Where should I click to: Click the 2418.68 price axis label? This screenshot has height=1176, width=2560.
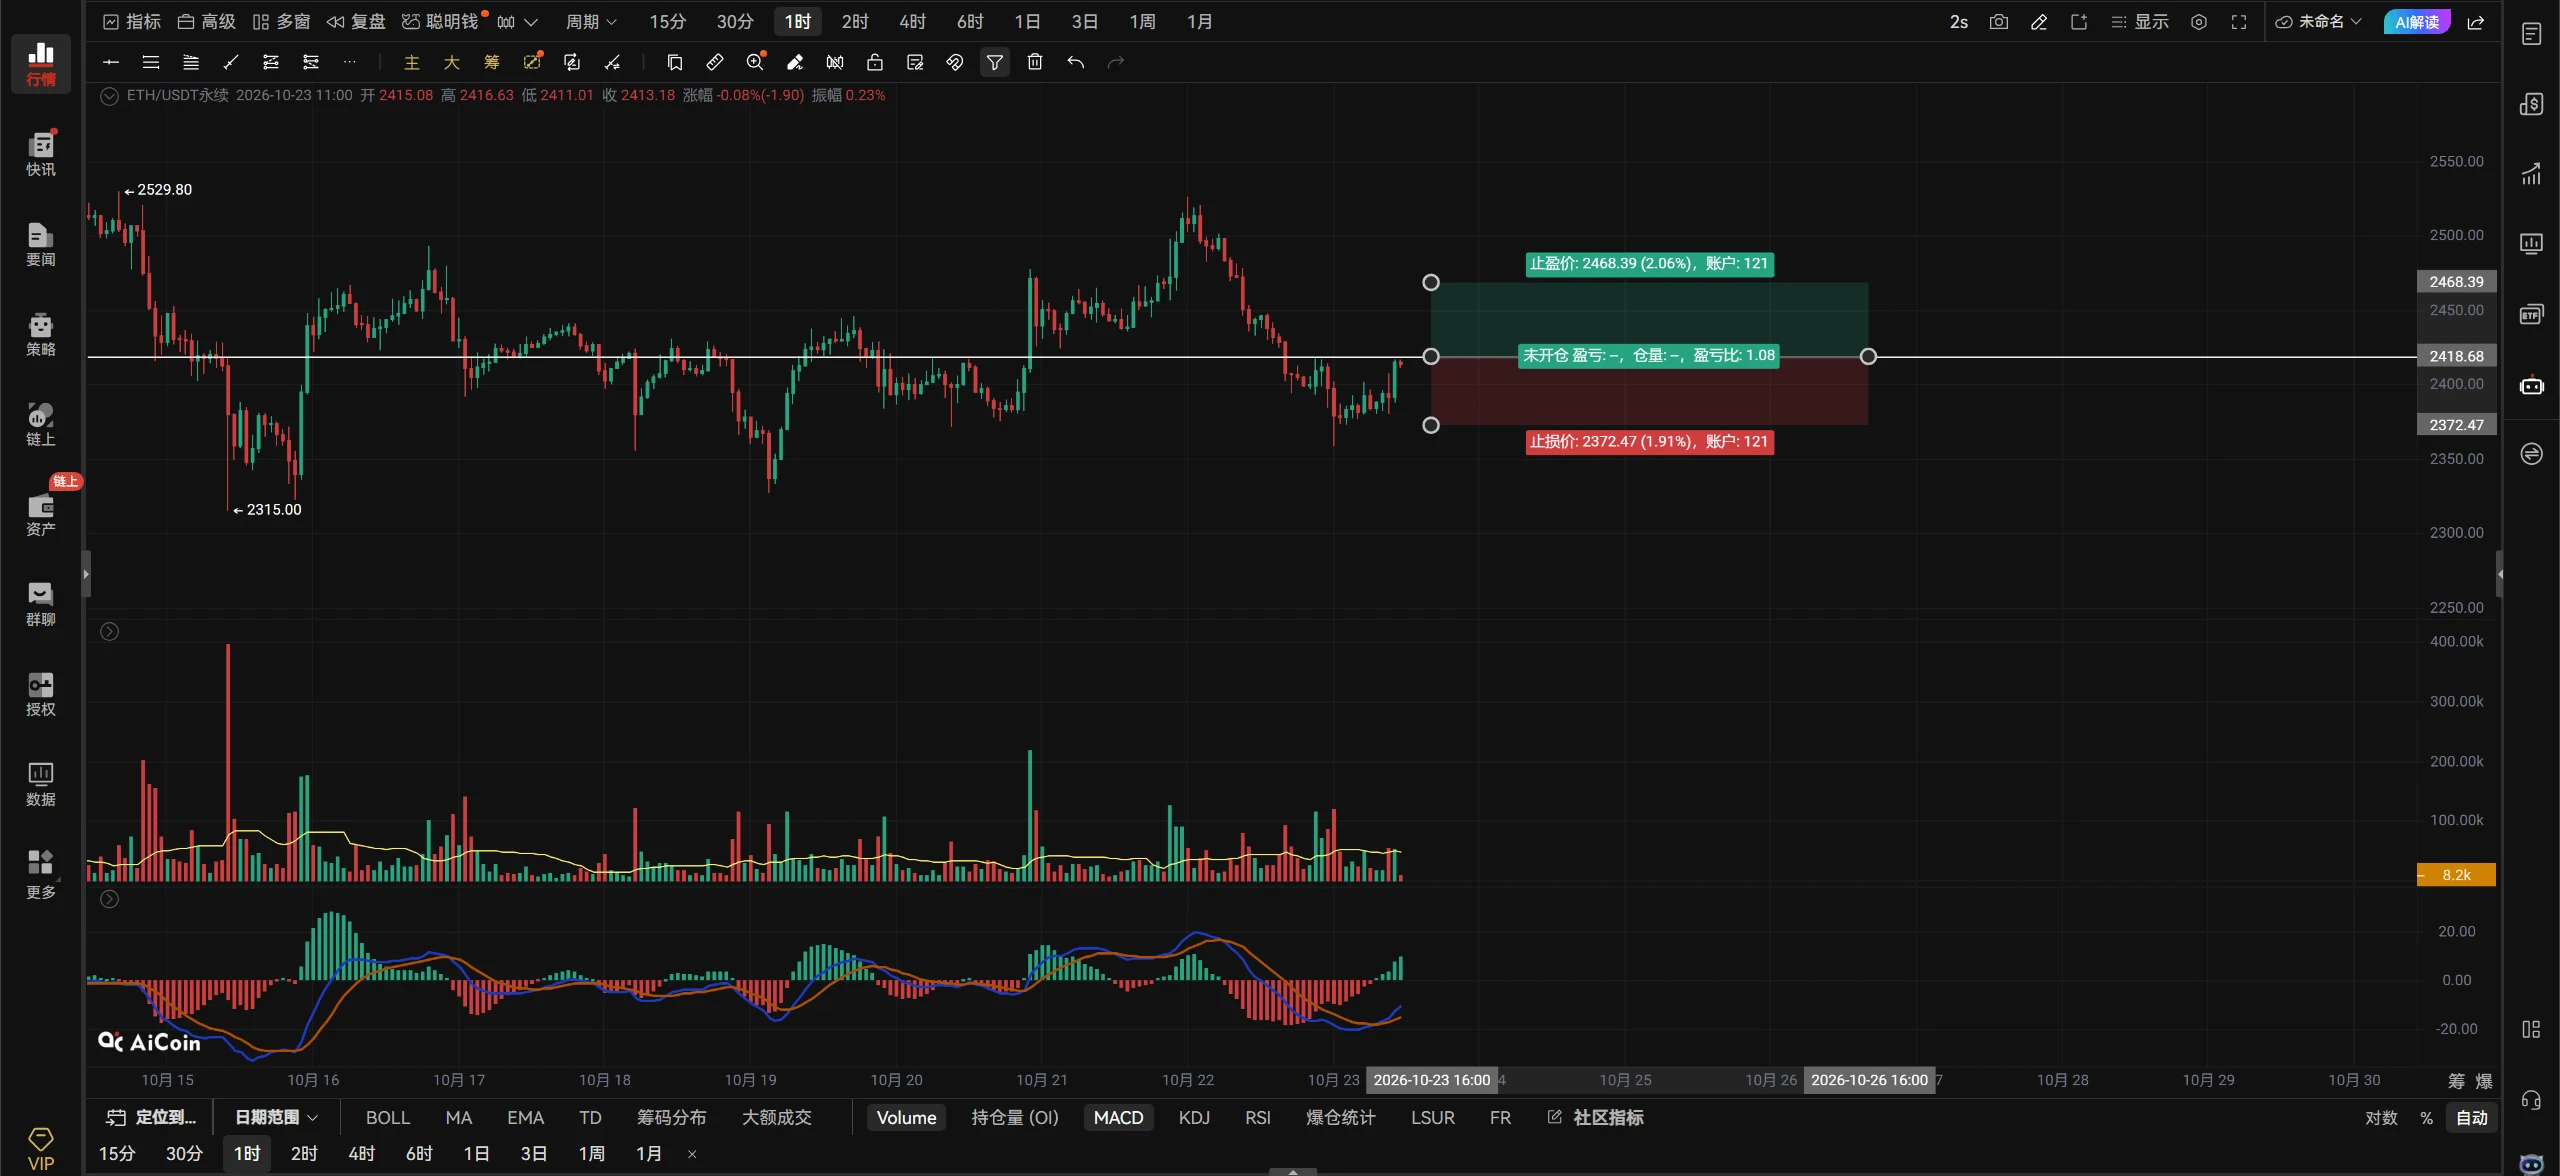[2456, 356]
